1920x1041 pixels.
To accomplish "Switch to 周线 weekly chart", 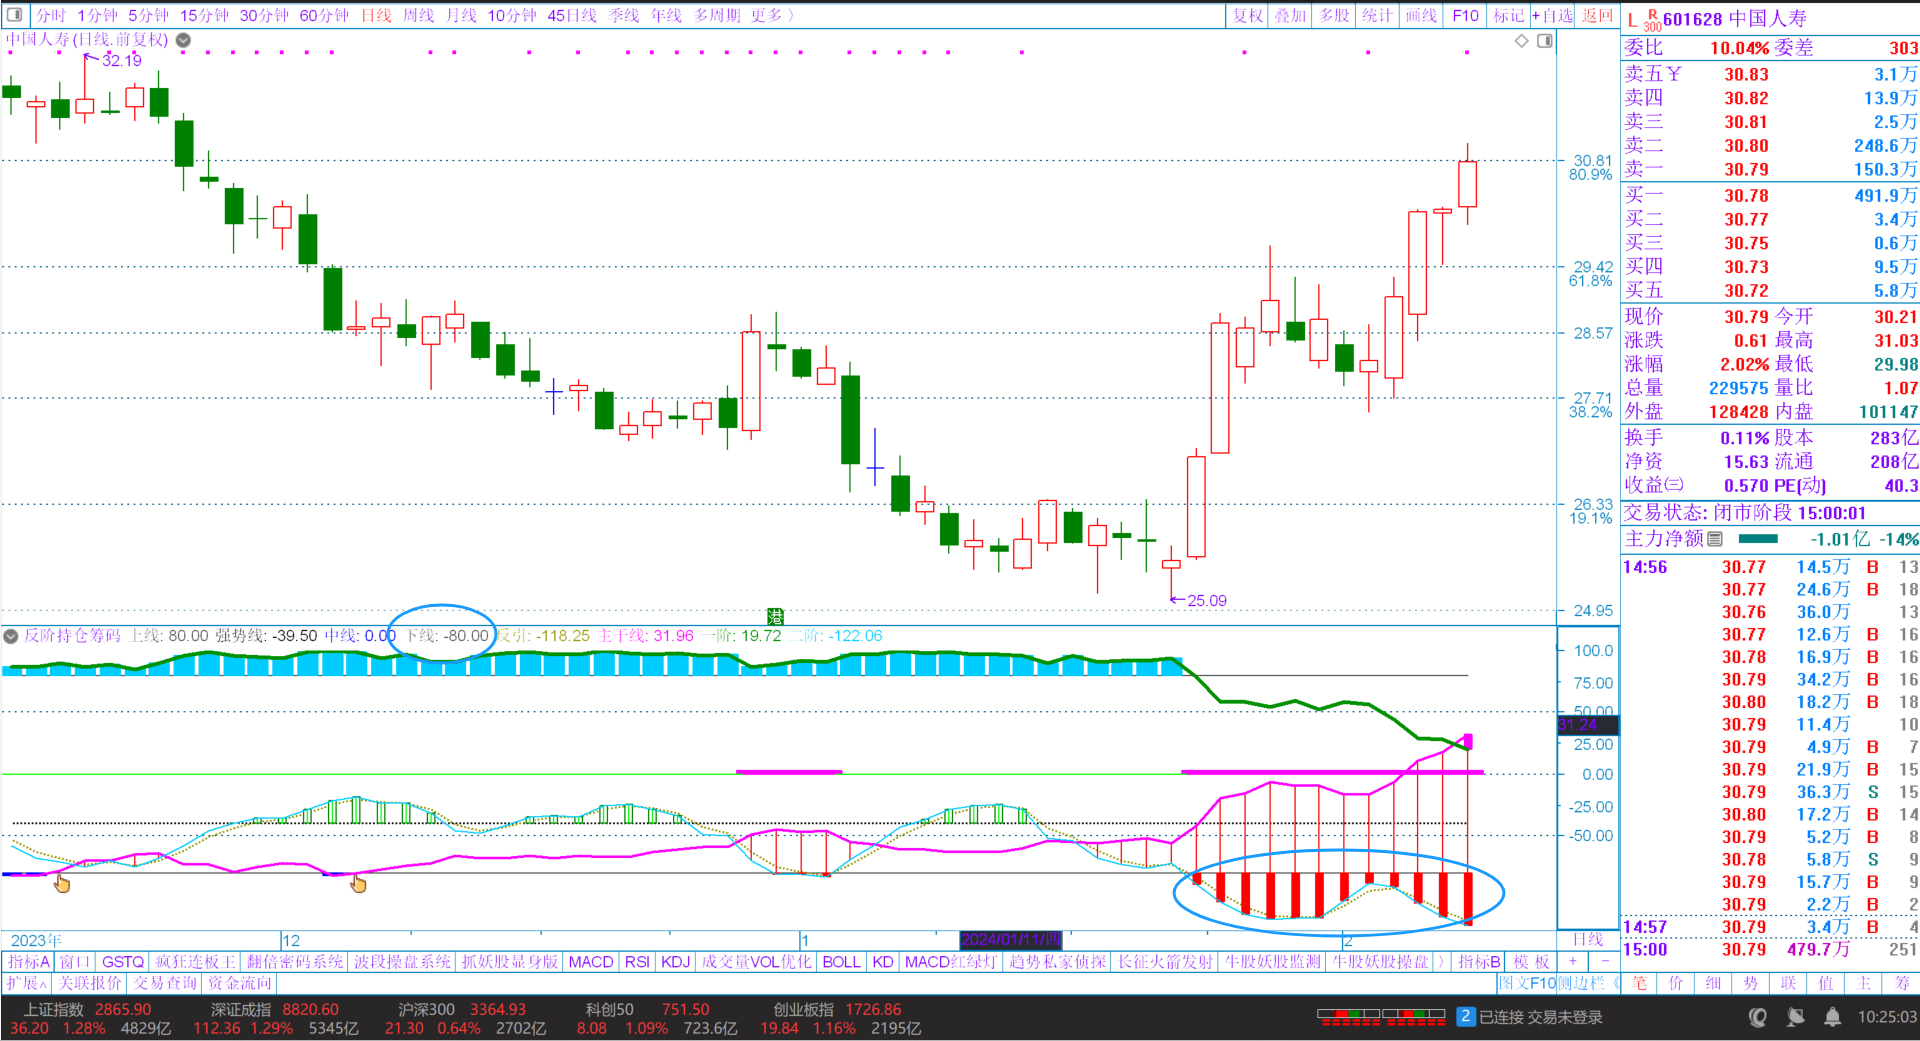I will [x=418, y=15].
